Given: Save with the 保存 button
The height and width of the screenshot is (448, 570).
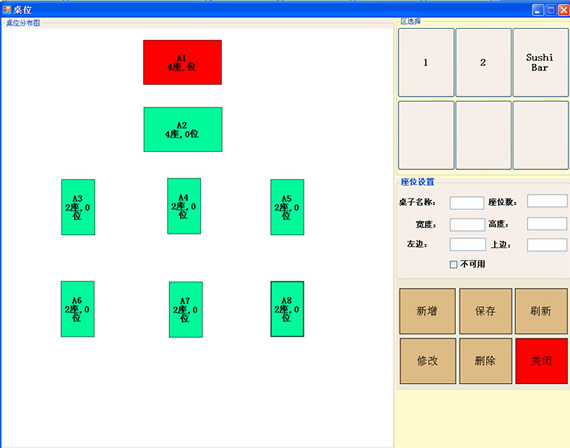Looking at the screenshot, I should (485, 311).
